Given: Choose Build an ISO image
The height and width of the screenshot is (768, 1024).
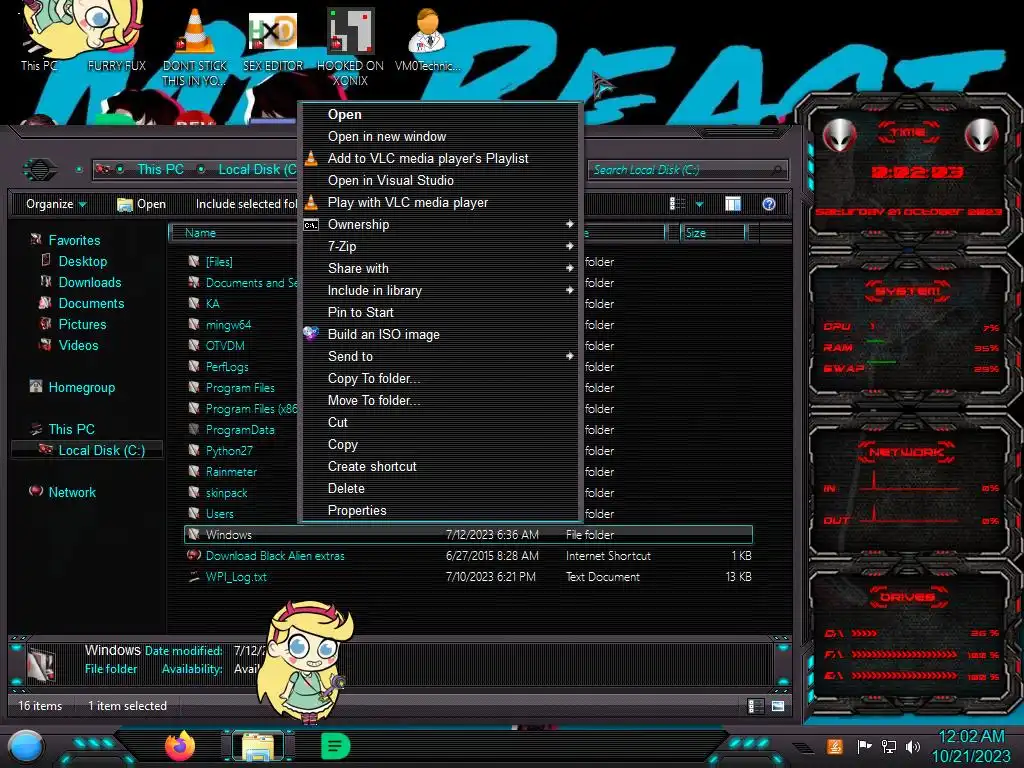Looking at the screenshot, I should pyautogui.click(x=439, y=334).
